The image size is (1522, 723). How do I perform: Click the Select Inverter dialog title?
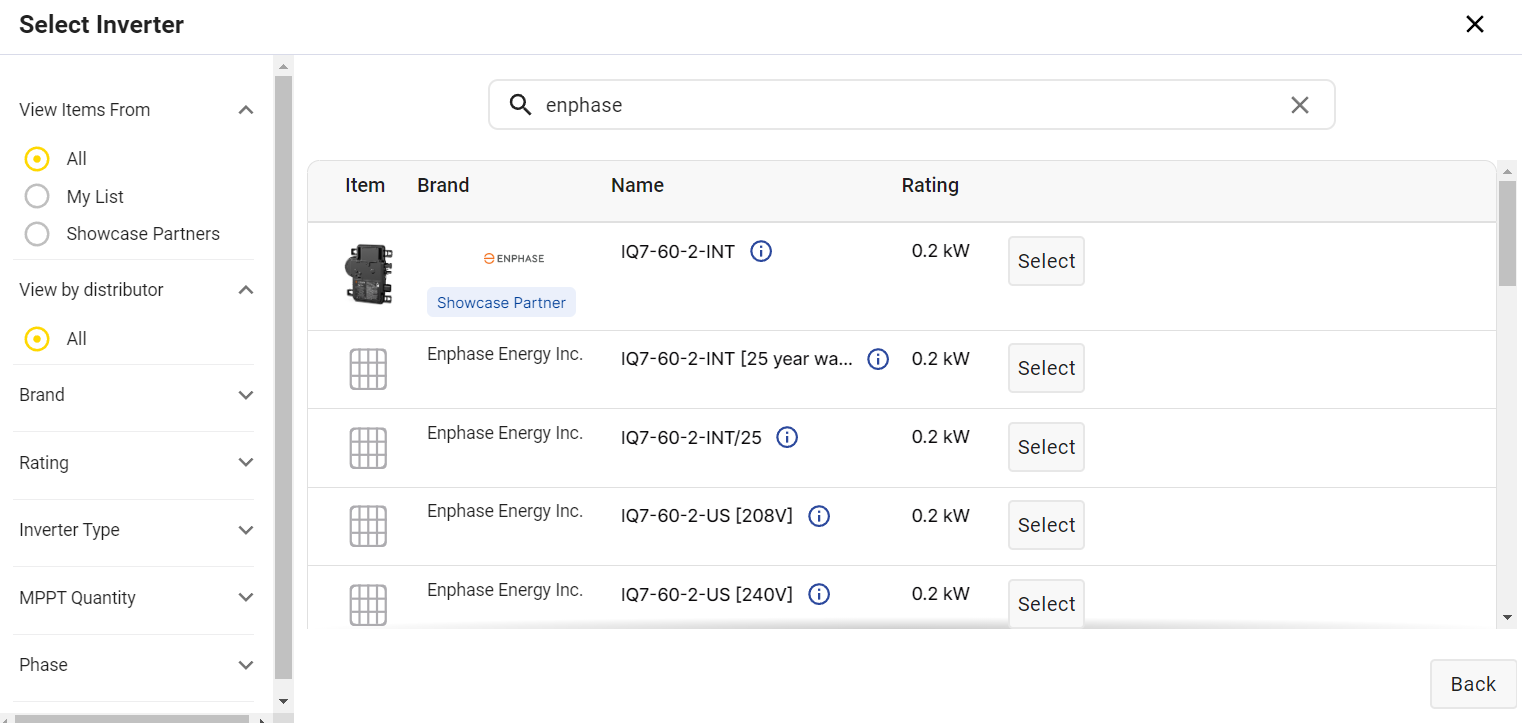point(101,25)
